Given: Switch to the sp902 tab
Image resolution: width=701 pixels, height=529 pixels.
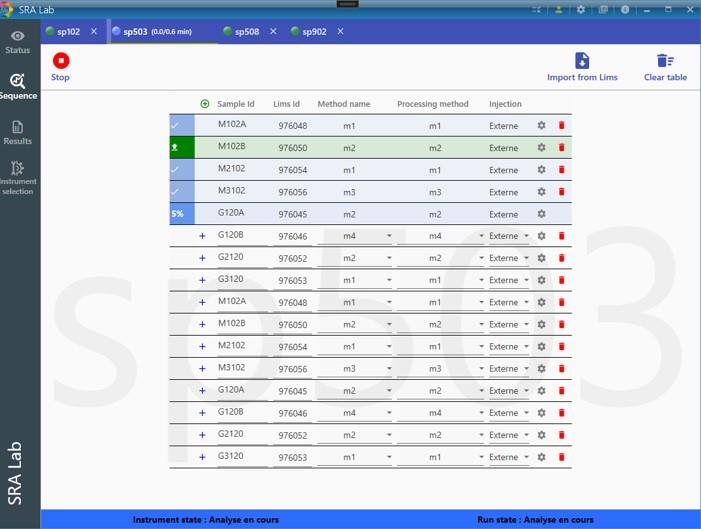Looking at the screenshot, I should pyautogui.click(x=314, y=31).
